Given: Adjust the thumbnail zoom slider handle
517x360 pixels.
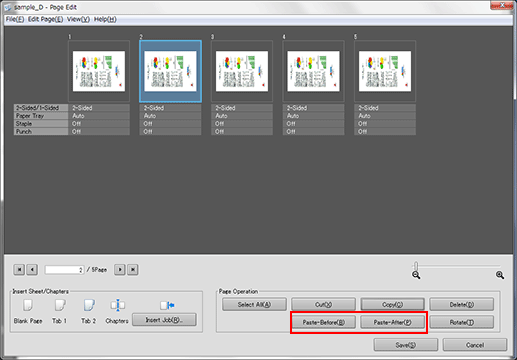Looking at the screenshot, I should click(x=416, y=266).
